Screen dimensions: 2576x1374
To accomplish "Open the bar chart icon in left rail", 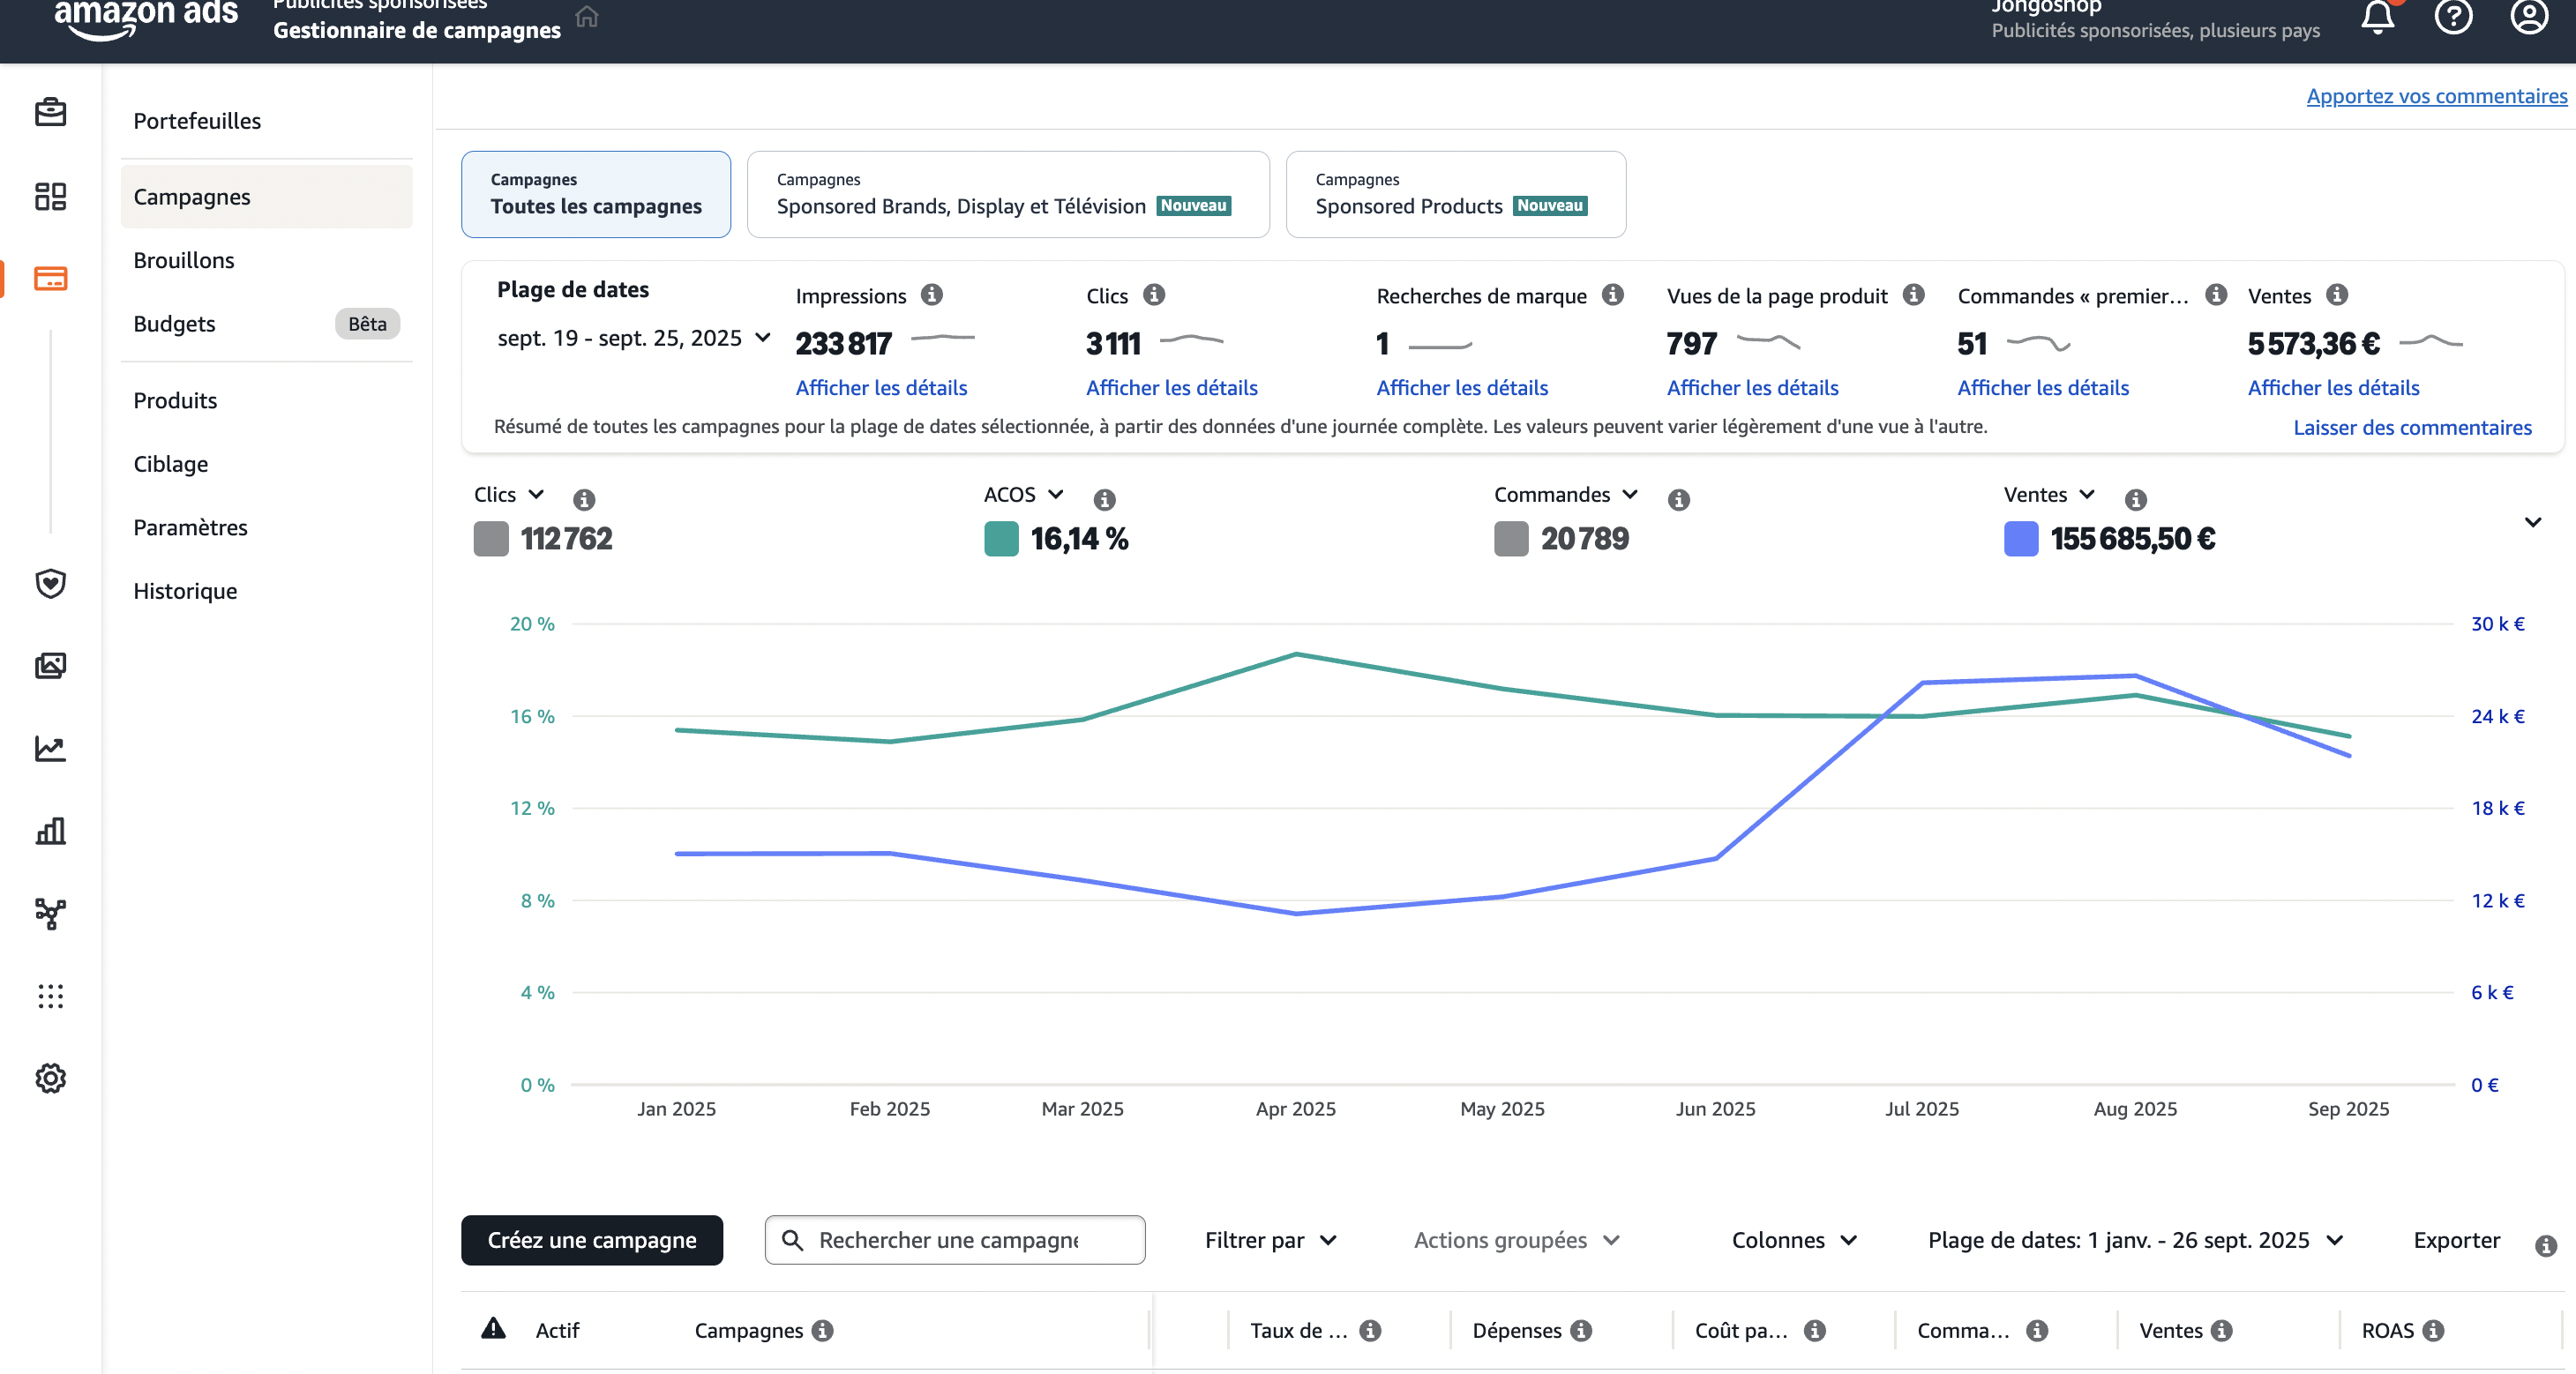I will pos(50,830).
